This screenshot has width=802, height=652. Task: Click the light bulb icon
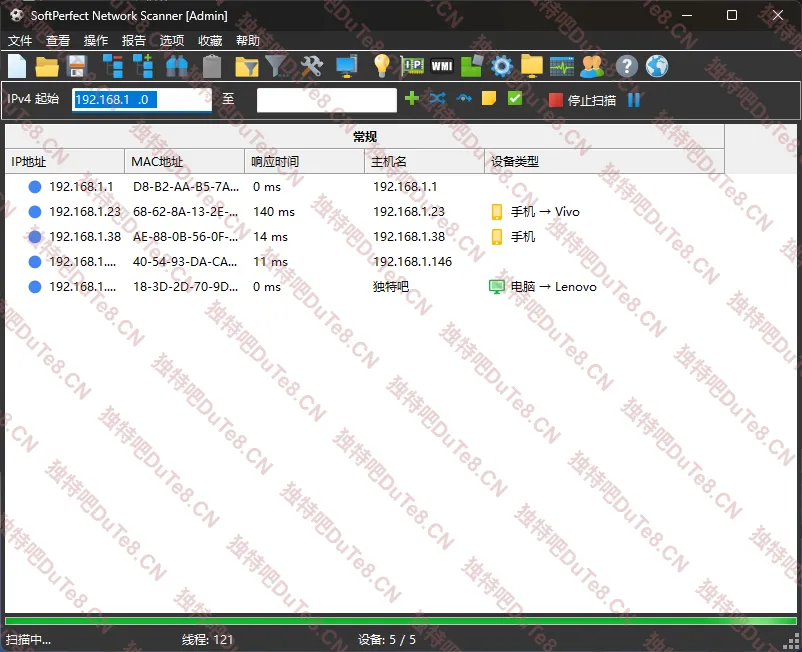[x=382, y=66]
